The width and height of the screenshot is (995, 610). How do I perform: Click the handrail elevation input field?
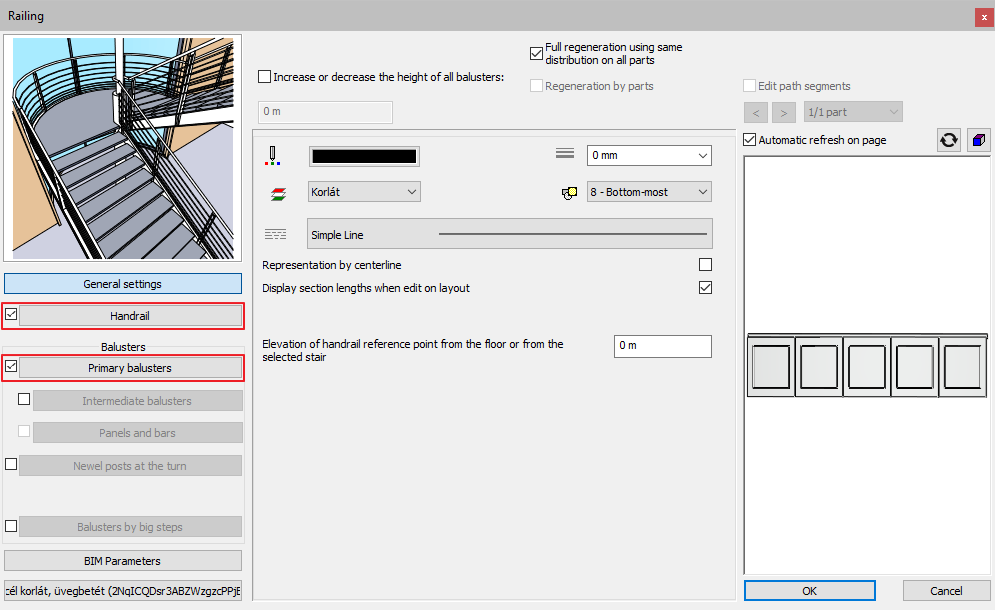coord(662,346)
